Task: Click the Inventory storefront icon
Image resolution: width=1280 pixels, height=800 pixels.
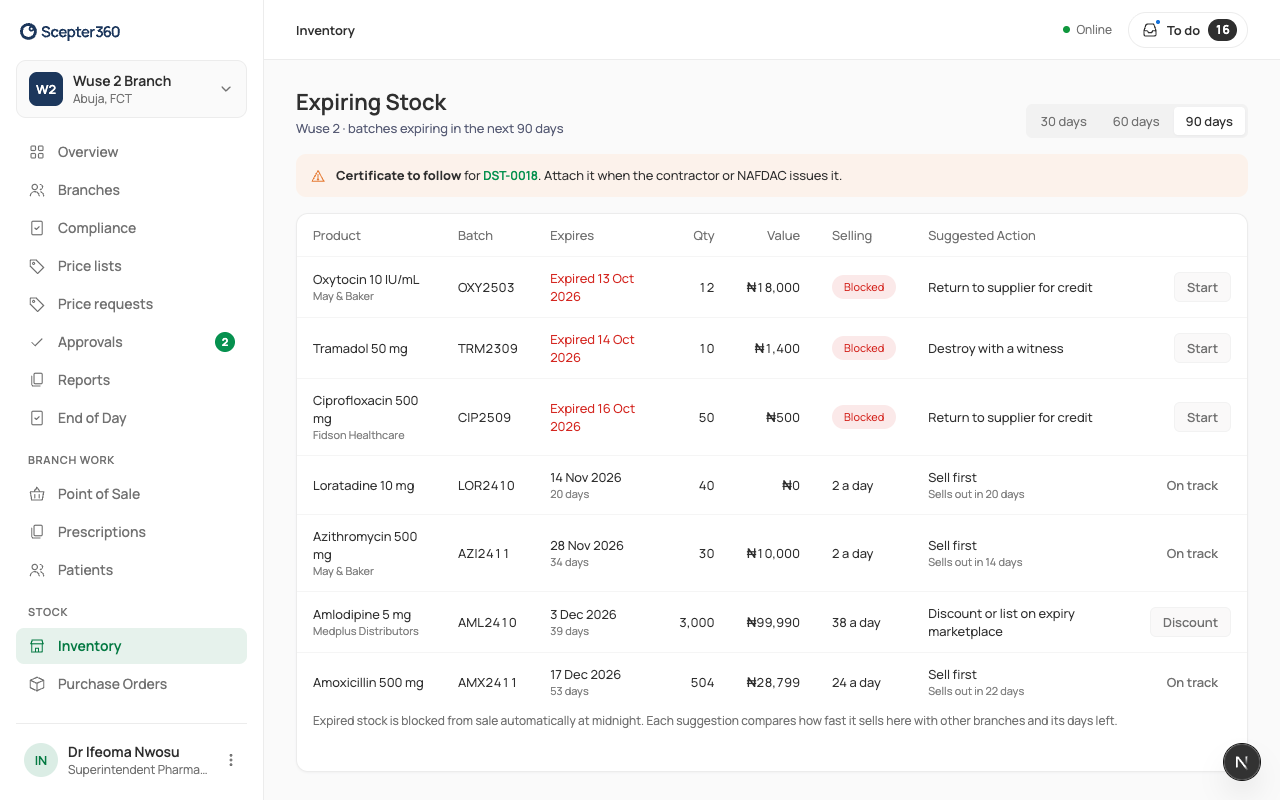Action: [x=37, y=646]
